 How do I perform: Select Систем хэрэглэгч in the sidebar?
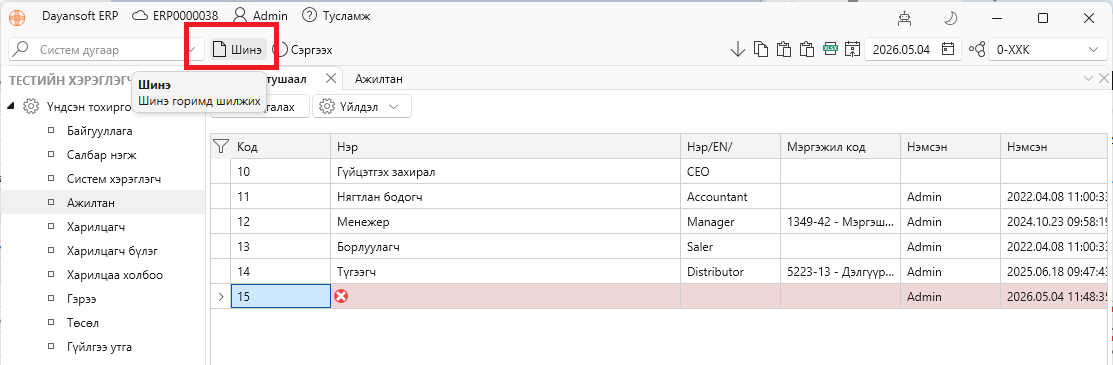tap(114, 179)
